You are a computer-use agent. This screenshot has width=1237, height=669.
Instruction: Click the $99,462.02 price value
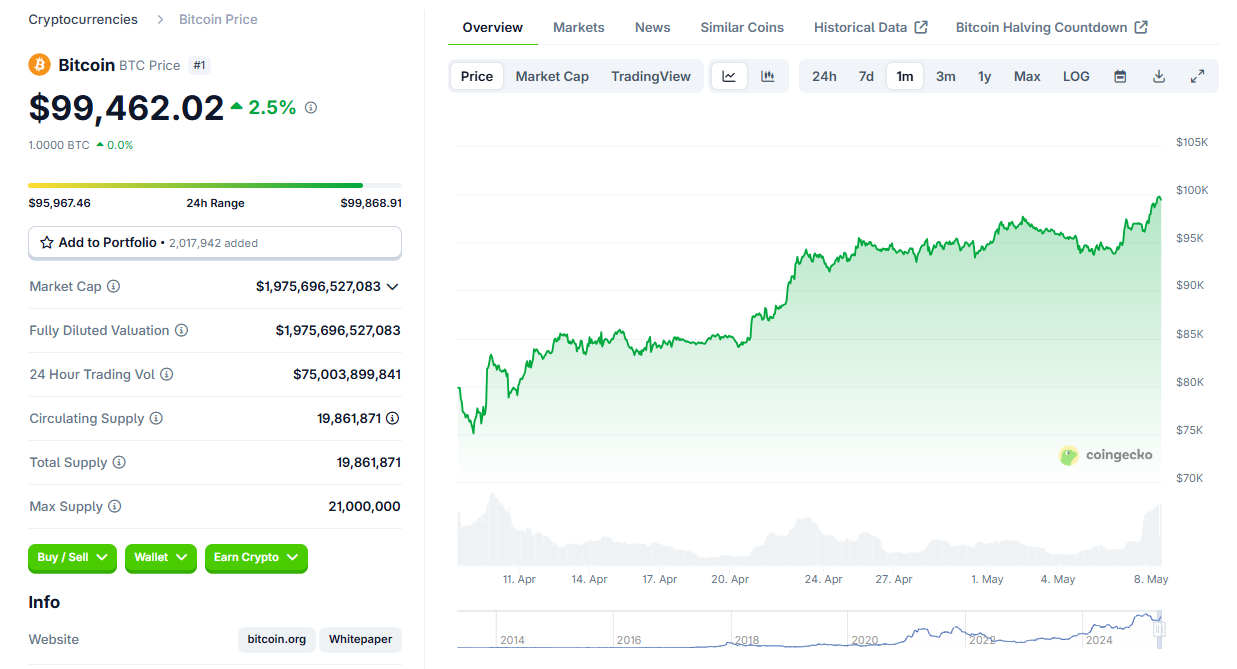click(126, 107)
